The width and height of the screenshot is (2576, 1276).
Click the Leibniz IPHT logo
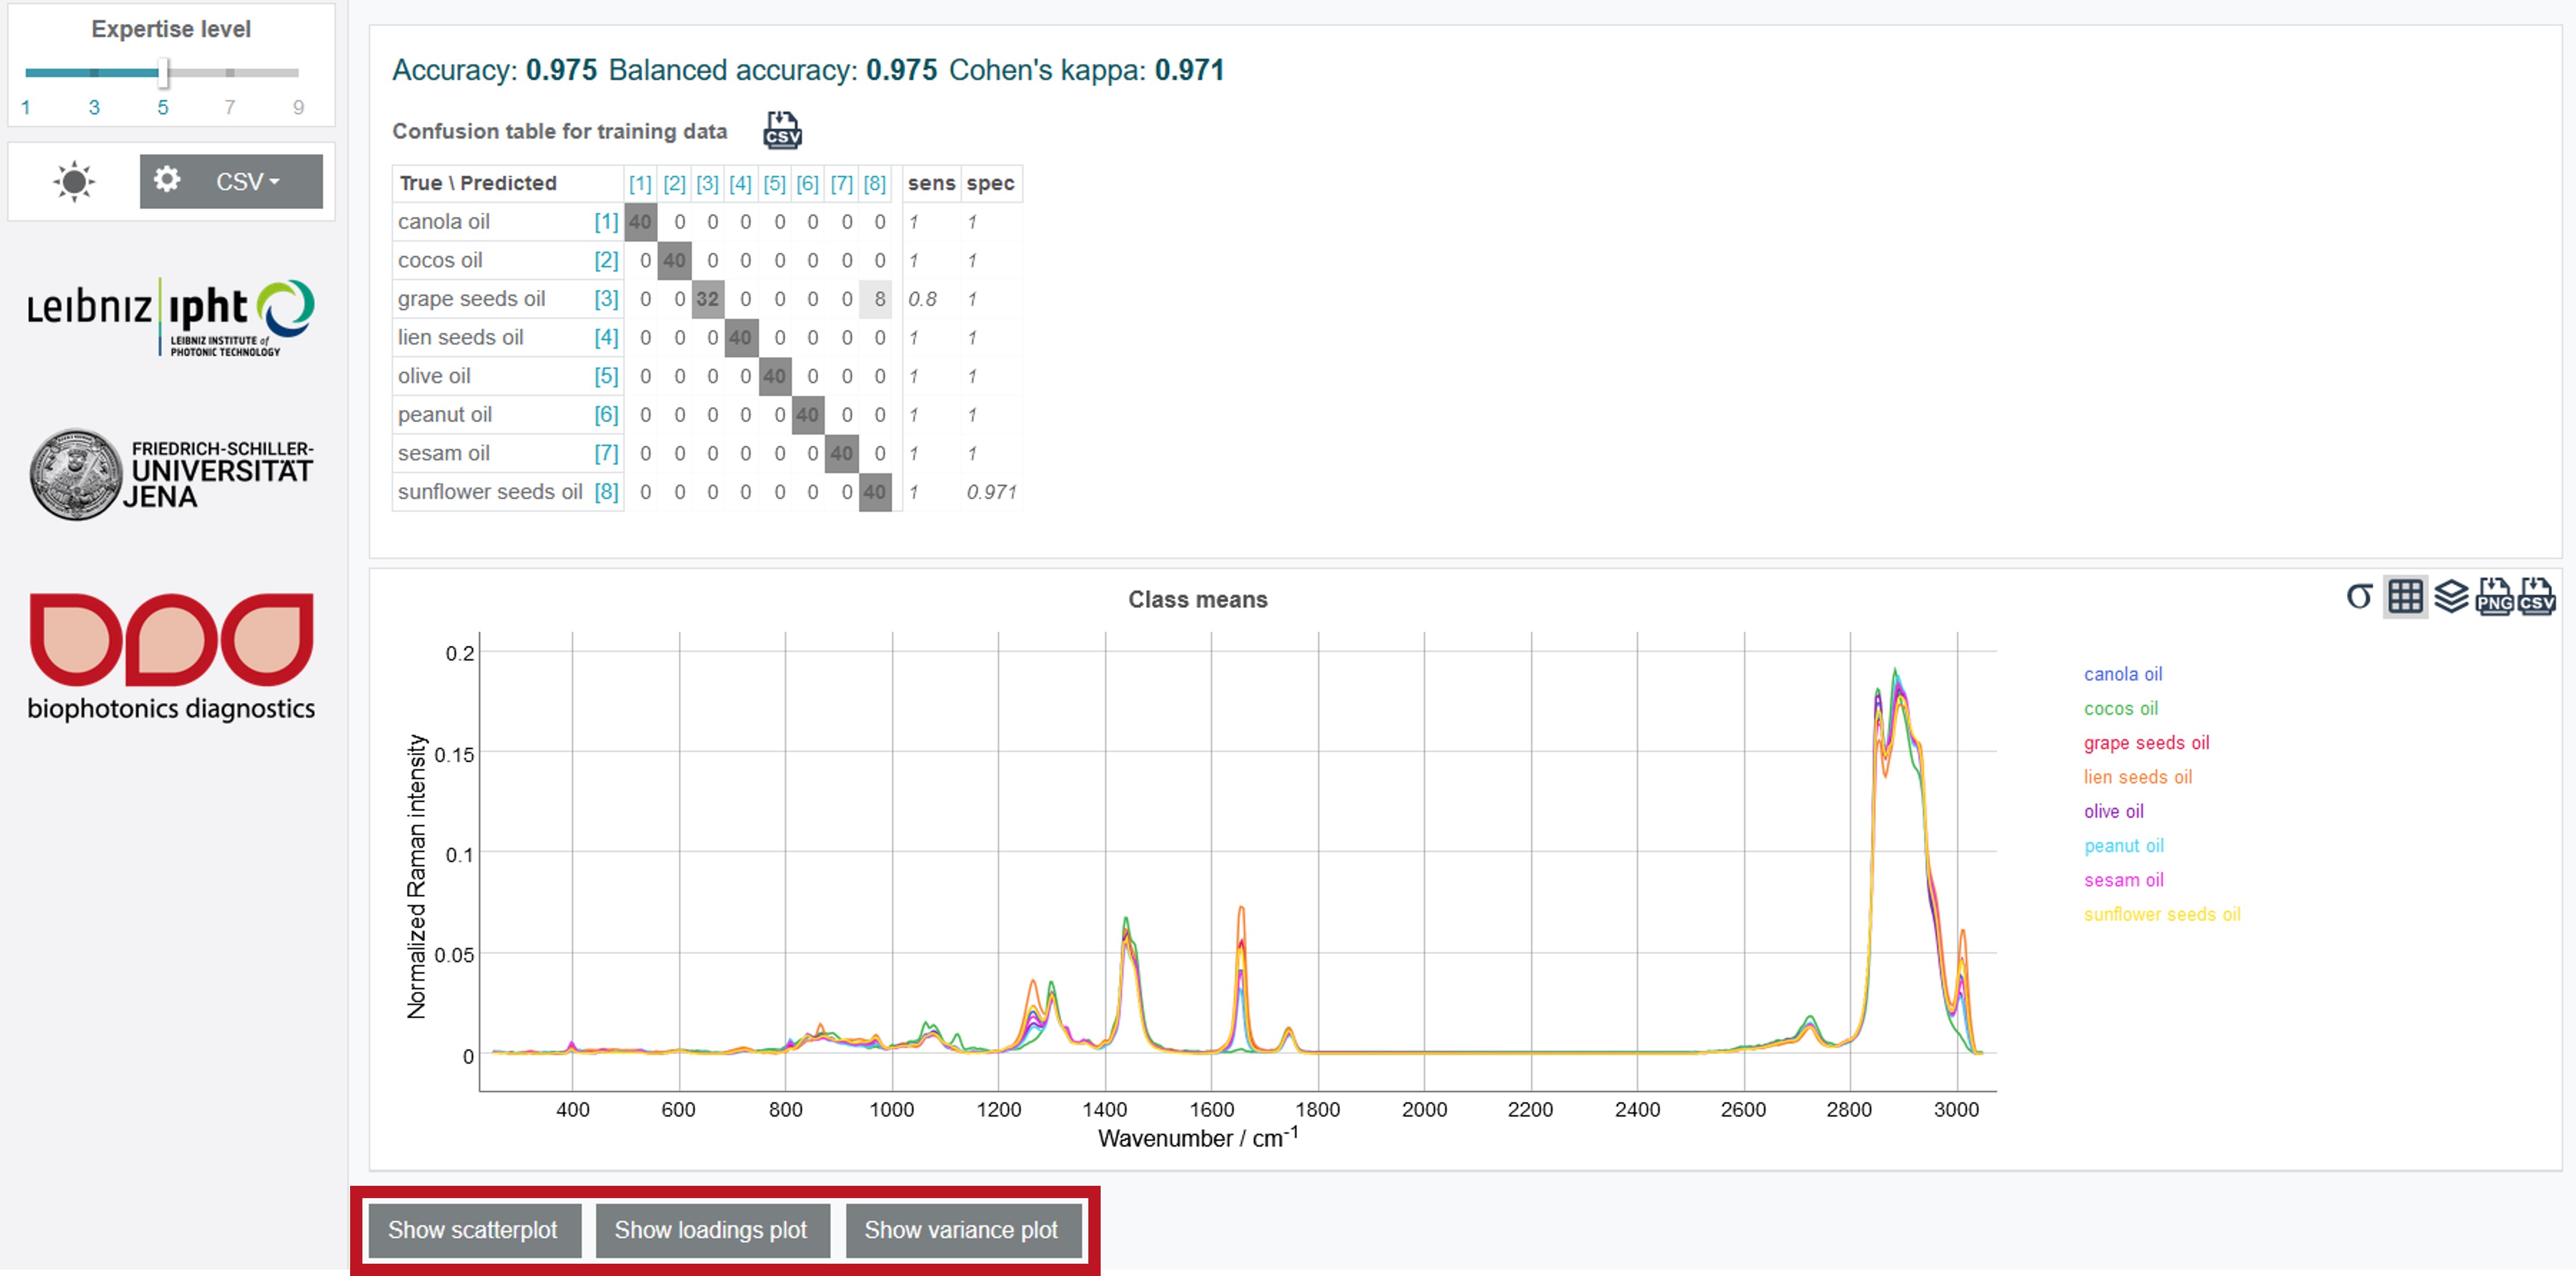tap(171, 316)
